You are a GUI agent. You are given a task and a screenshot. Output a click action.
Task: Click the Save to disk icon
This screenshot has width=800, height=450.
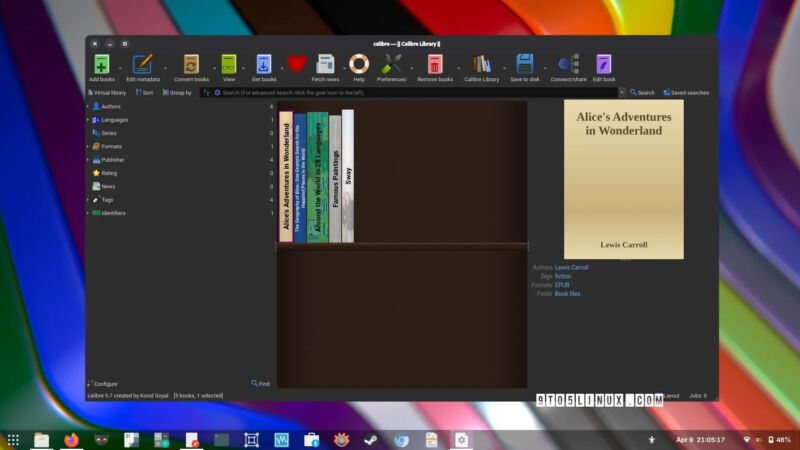[525, 65]
